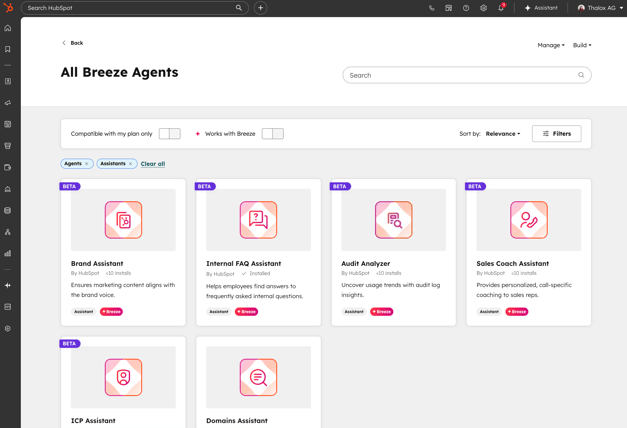Click the database icon in sidebar

point(8,210)
